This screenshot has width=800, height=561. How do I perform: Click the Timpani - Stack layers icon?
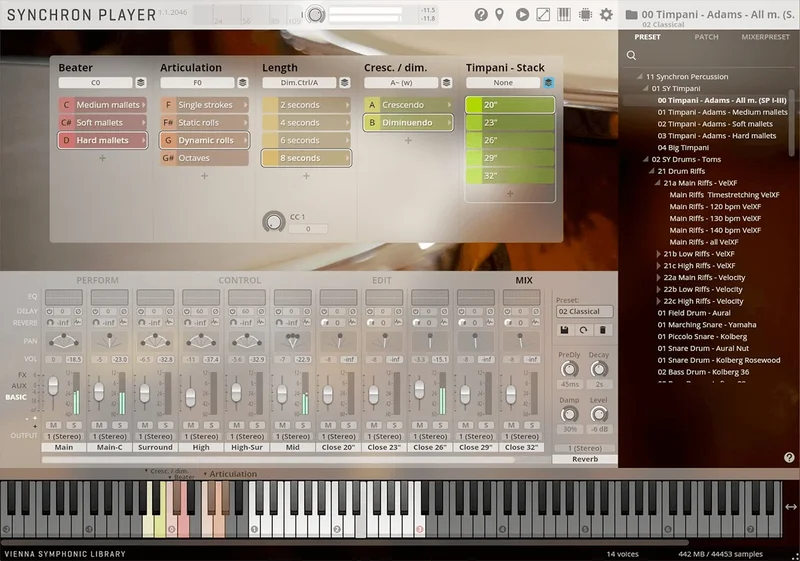coord(548,83)
